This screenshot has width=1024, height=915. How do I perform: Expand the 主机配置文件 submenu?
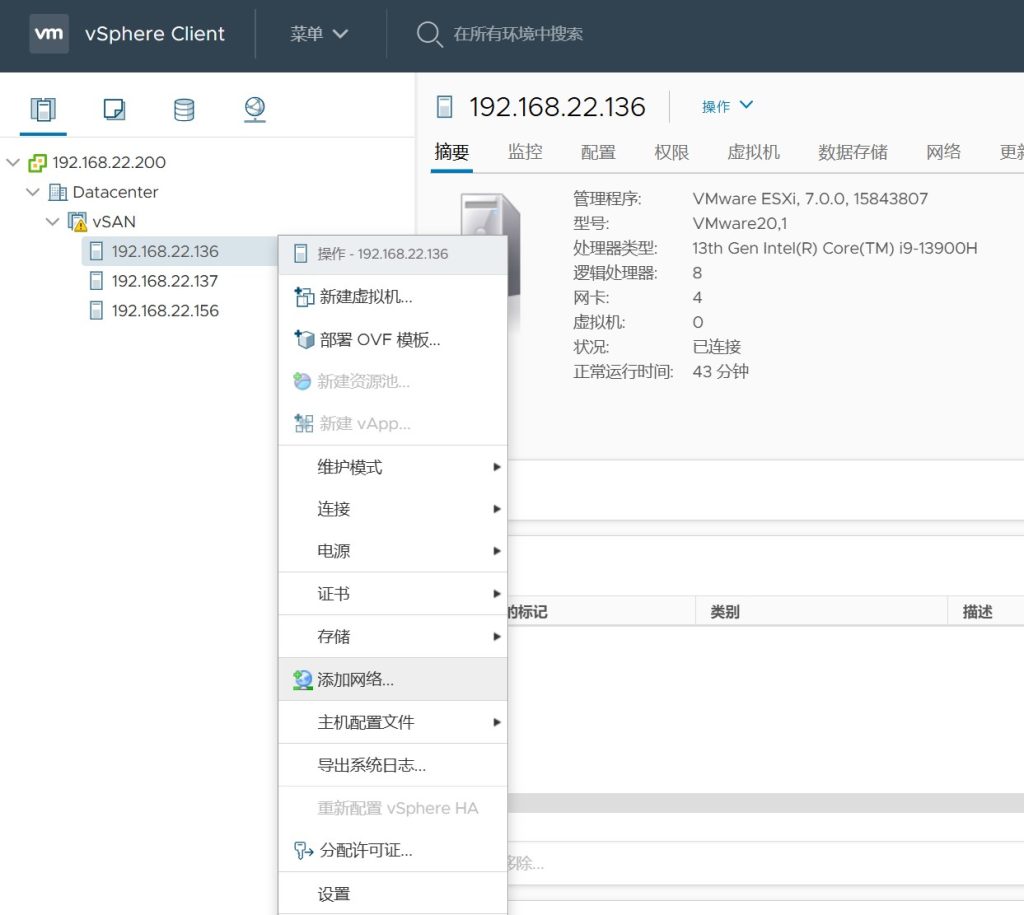coord(392,722)
